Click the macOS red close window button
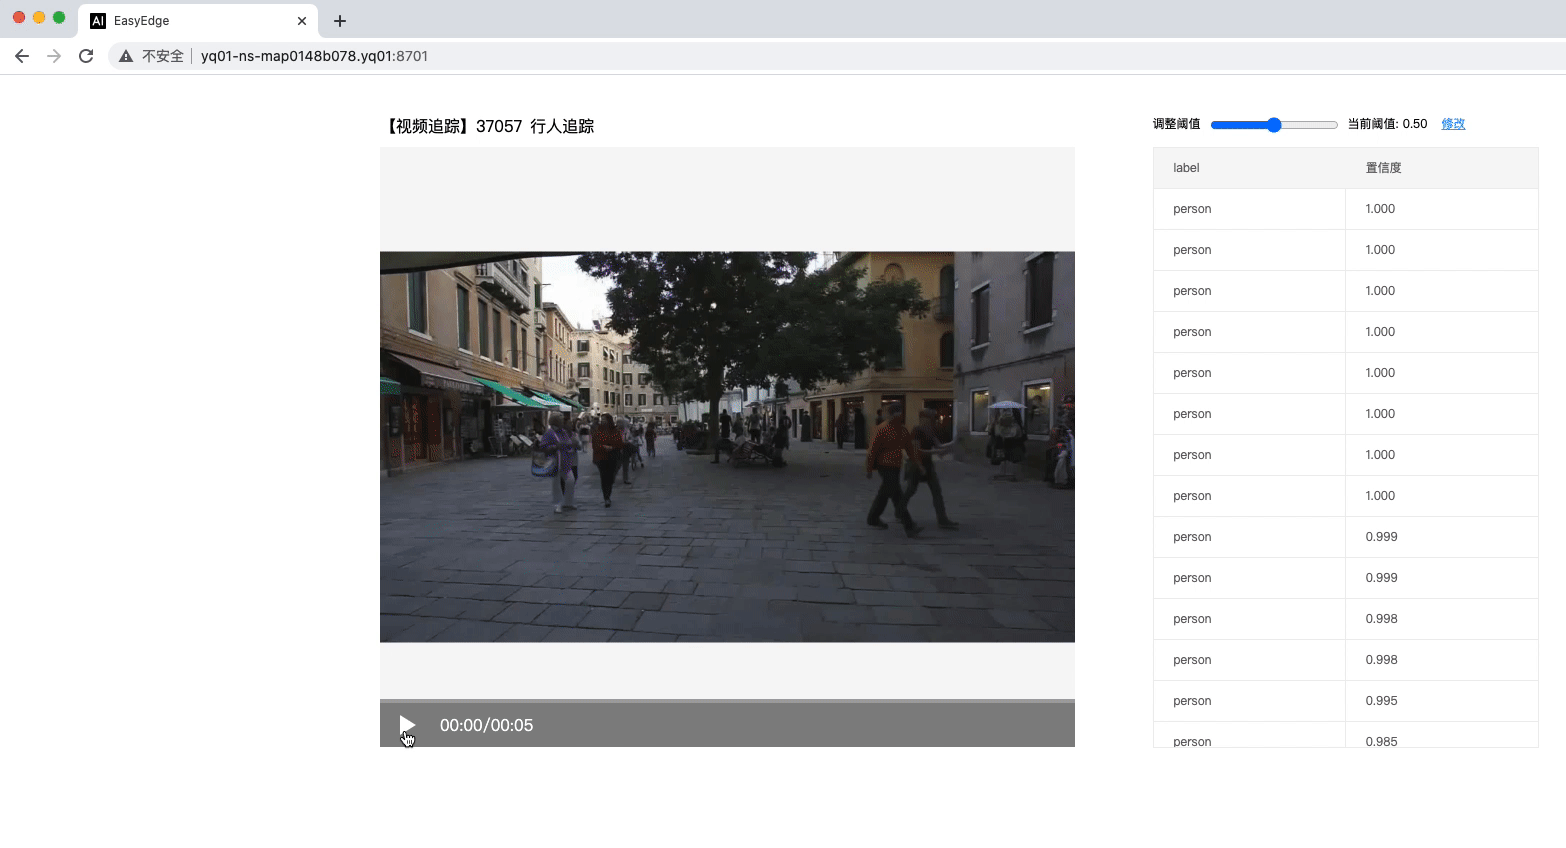 point(19,17)
